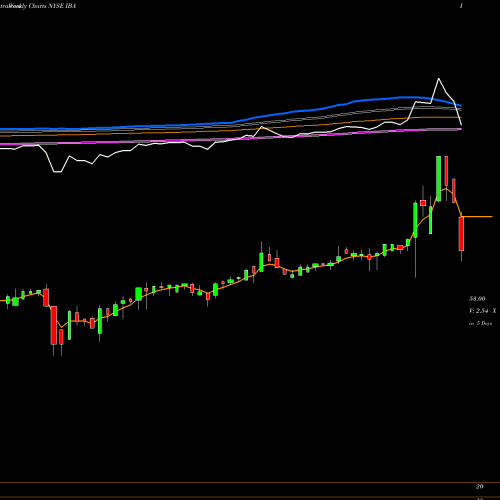Click the 'Charts NYSE IBA' title text
The width and height of the screenshot is (500, 500).
[x=52, y=6]
